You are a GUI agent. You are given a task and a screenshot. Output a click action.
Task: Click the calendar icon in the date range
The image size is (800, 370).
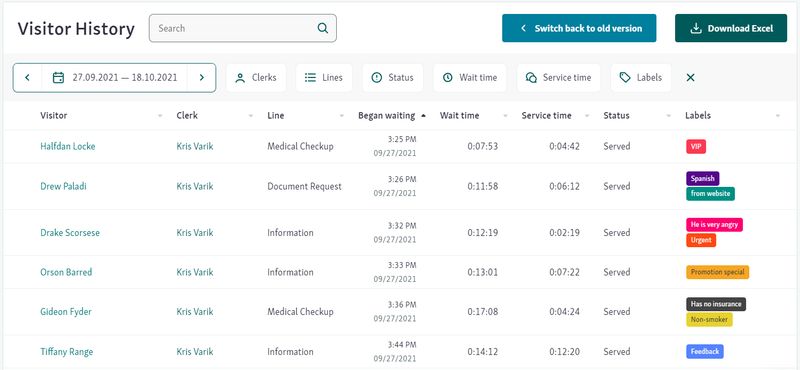[x=59, y=78]
